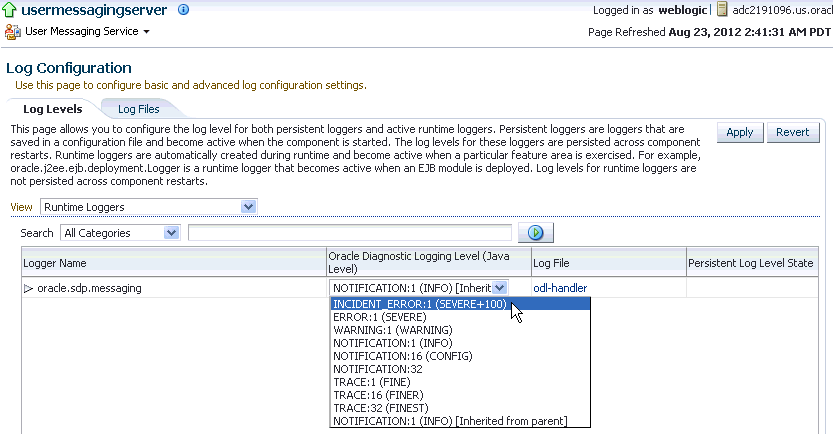
Task: Choose NOTIFICATION:1 (INFO) [Inherited from parent]
Action: [x=460, y=421]
